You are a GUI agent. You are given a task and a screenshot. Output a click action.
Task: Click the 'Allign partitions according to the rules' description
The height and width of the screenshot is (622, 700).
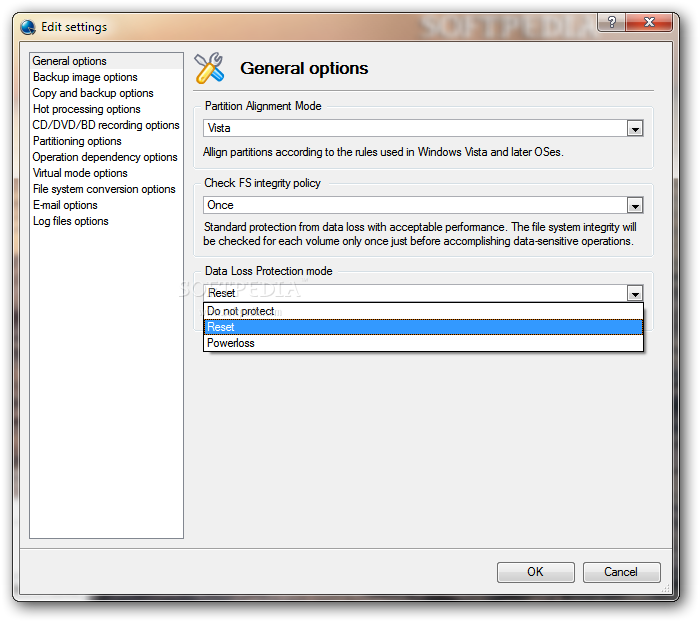[x=383, y=152]
